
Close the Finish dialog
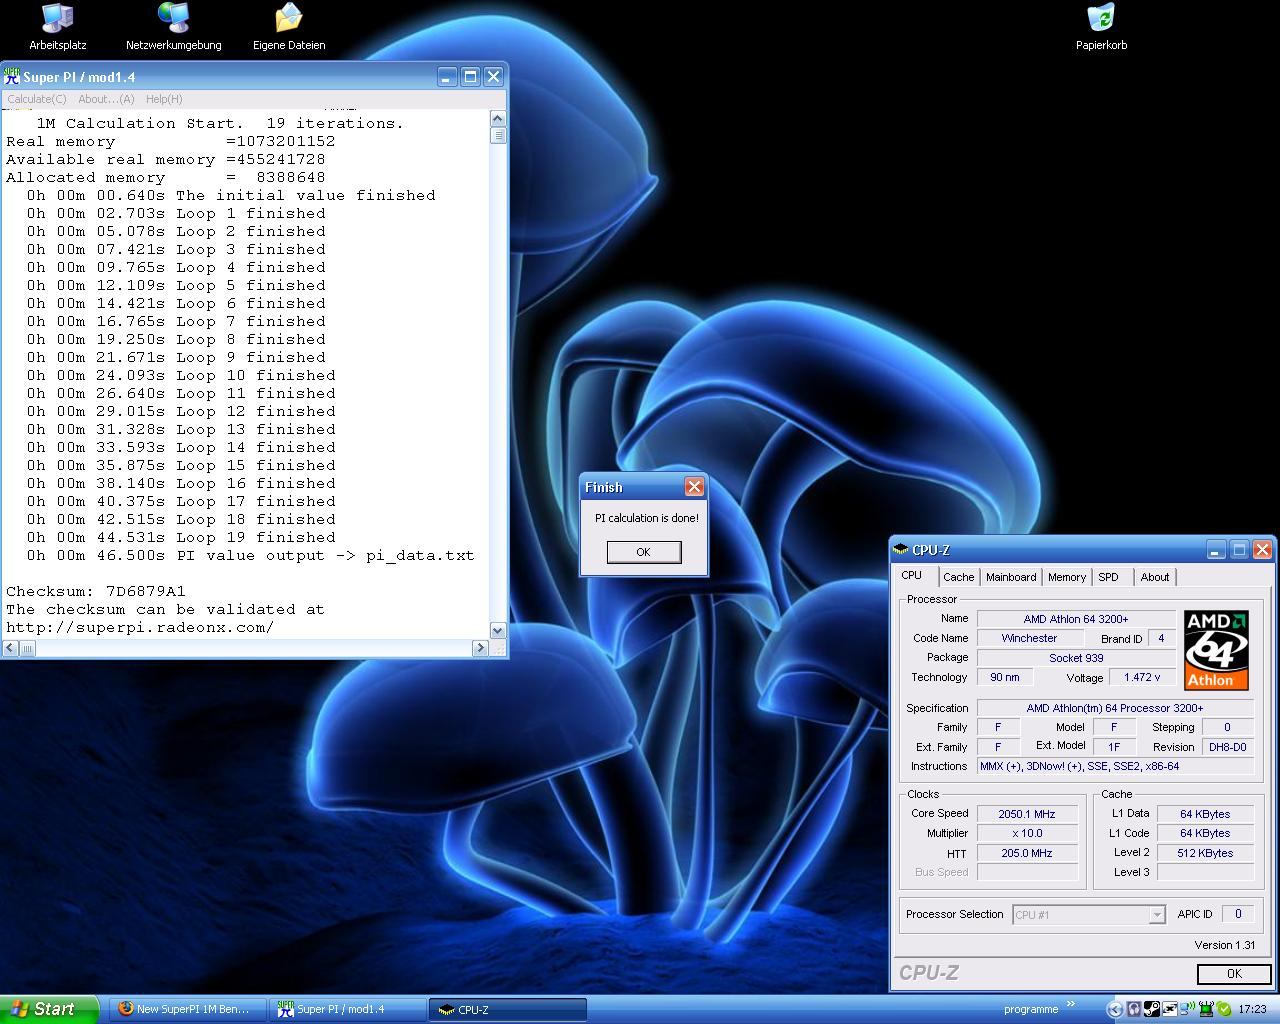point(694,487)
